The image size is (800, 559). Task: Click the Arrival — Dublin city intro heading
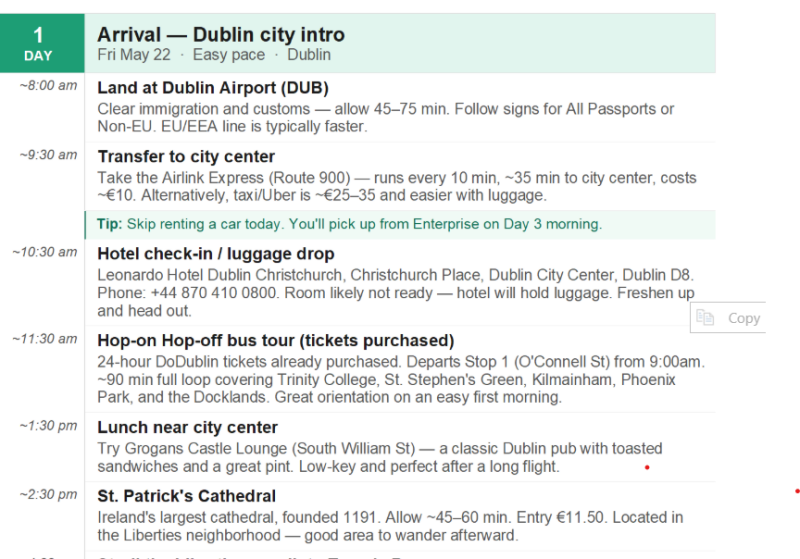221,35
